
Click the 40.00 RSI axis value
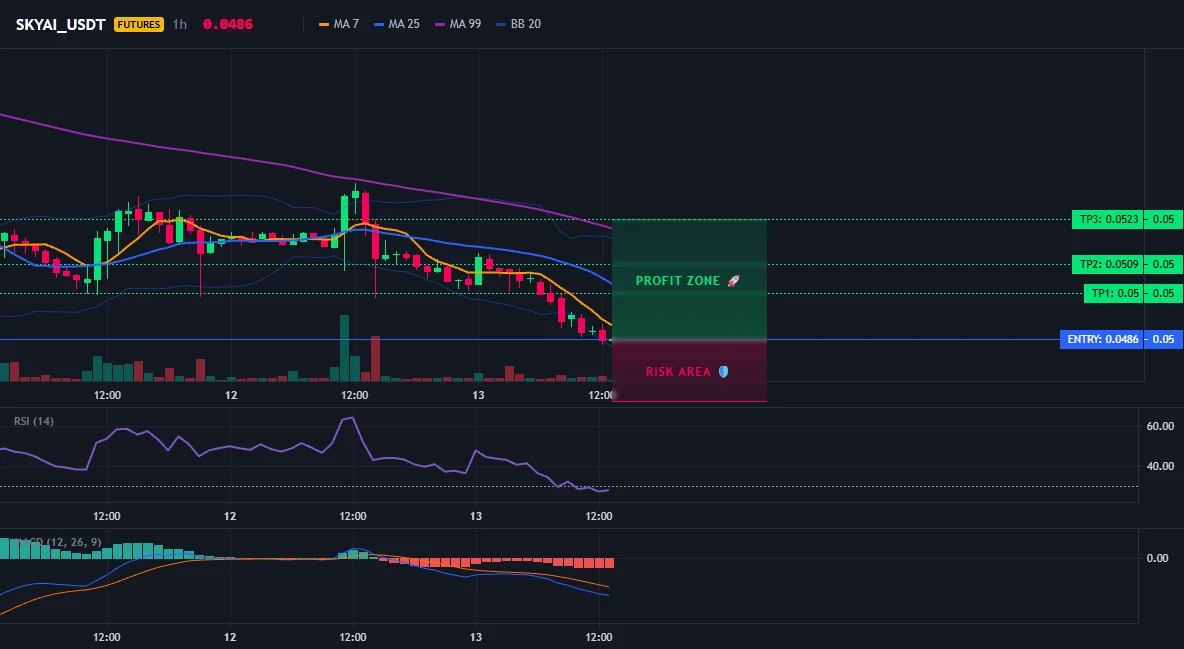[x=1160, y=466]
